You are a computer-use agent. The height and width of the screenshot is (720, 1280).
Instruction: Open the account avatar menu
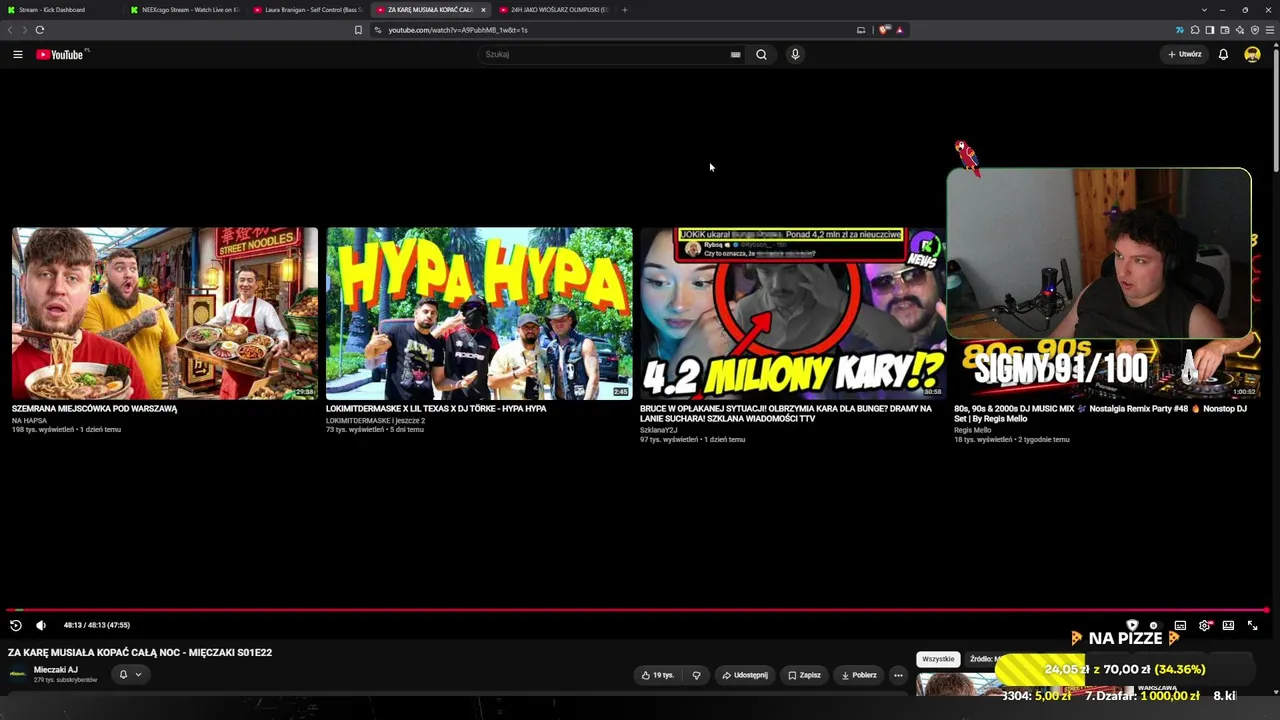click(x=1252, y=54)
